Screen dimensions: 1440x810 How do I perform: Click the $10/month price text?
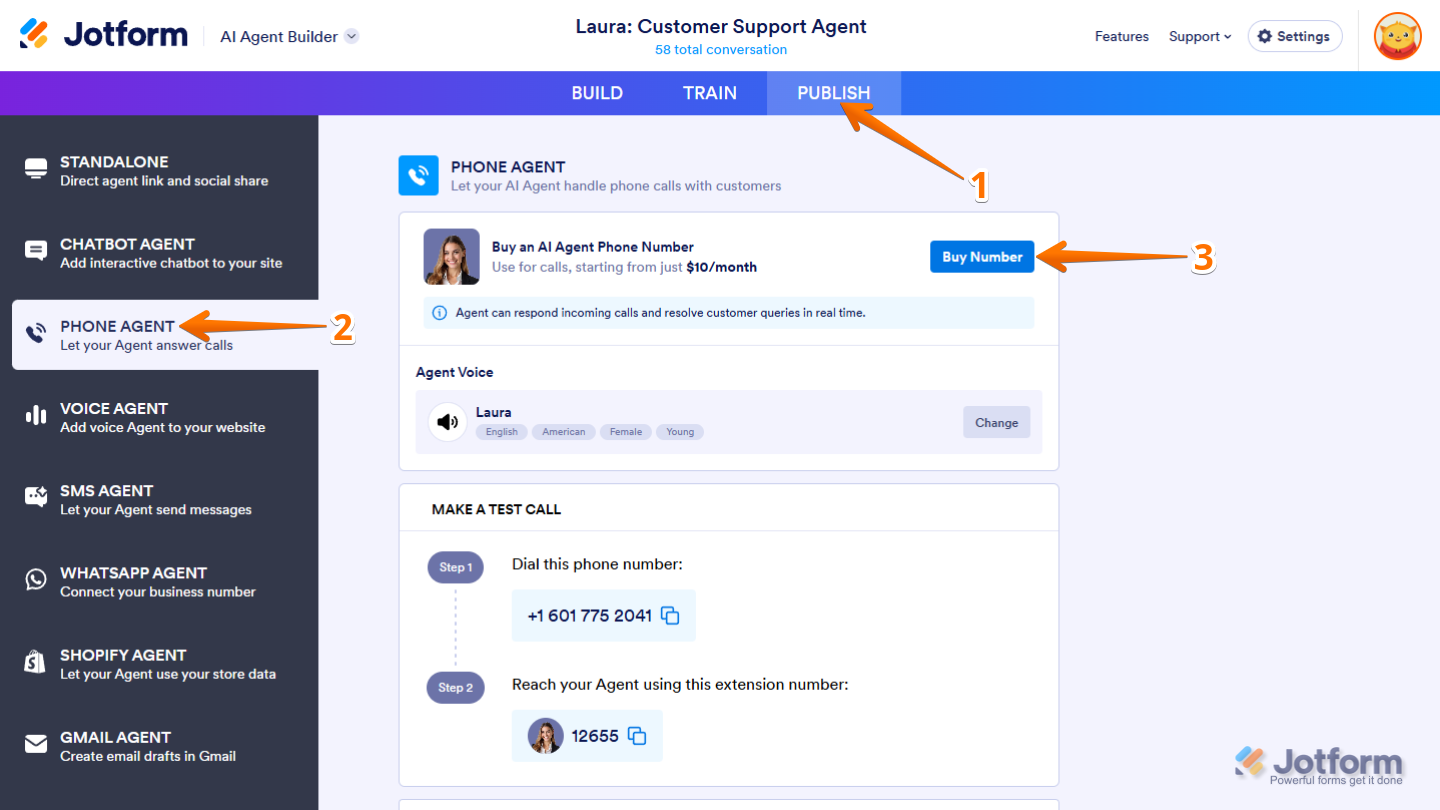point(722,267)
